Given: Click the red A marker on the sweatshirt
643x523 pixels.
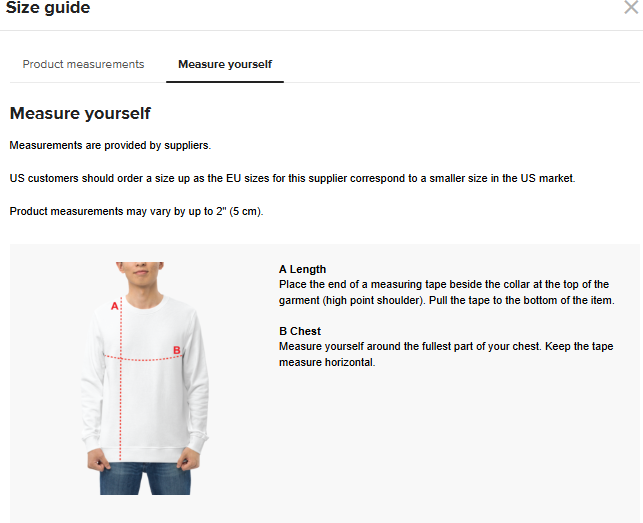Looking at the screenshot, I should coord(114,306).
